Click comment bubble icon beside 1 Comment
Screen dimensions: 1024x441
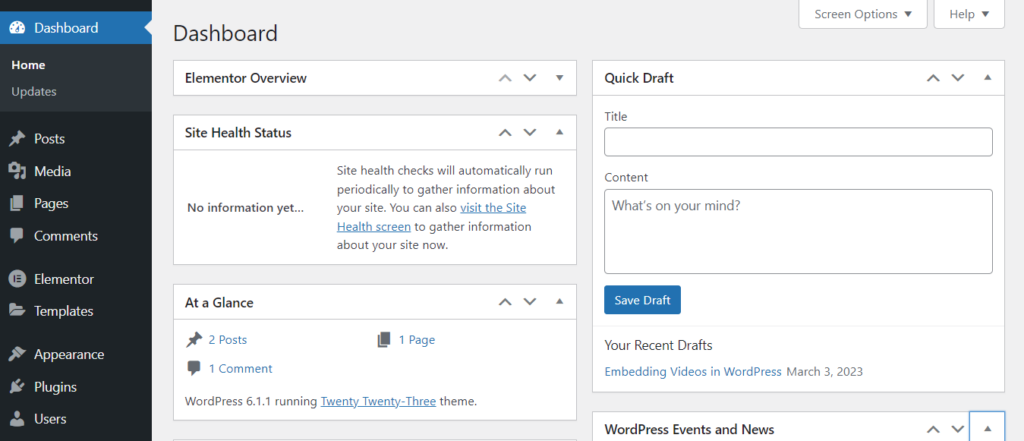pos(194,368)
